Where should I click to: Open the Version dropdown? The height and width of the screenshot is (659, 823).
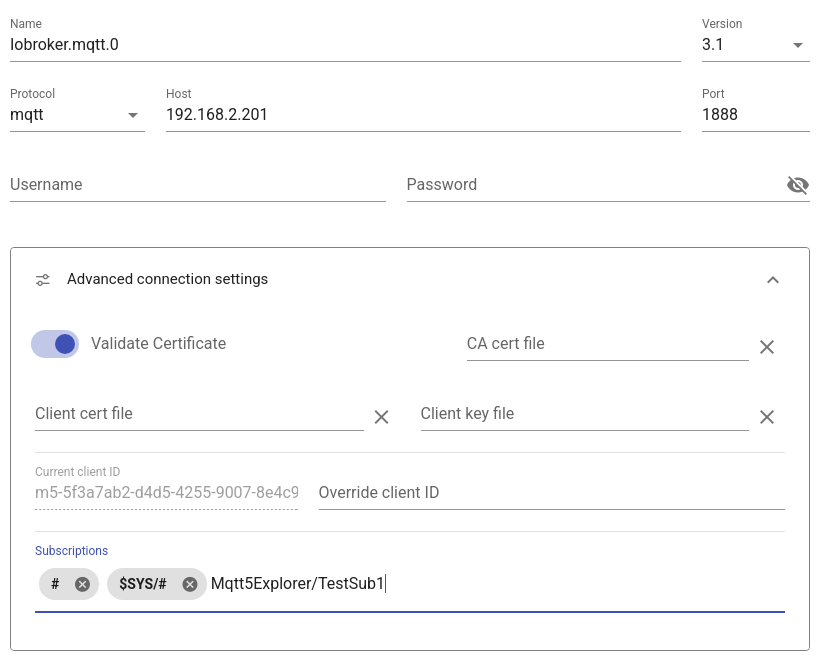tap(755, 45)
